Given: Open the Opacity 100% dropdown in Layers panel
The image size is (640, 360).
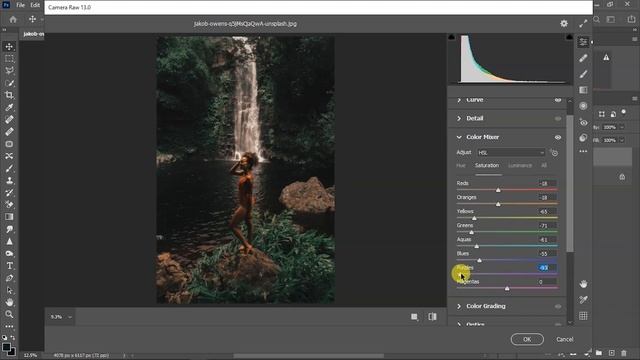Looking at the screenshot, I should [622, 127].
